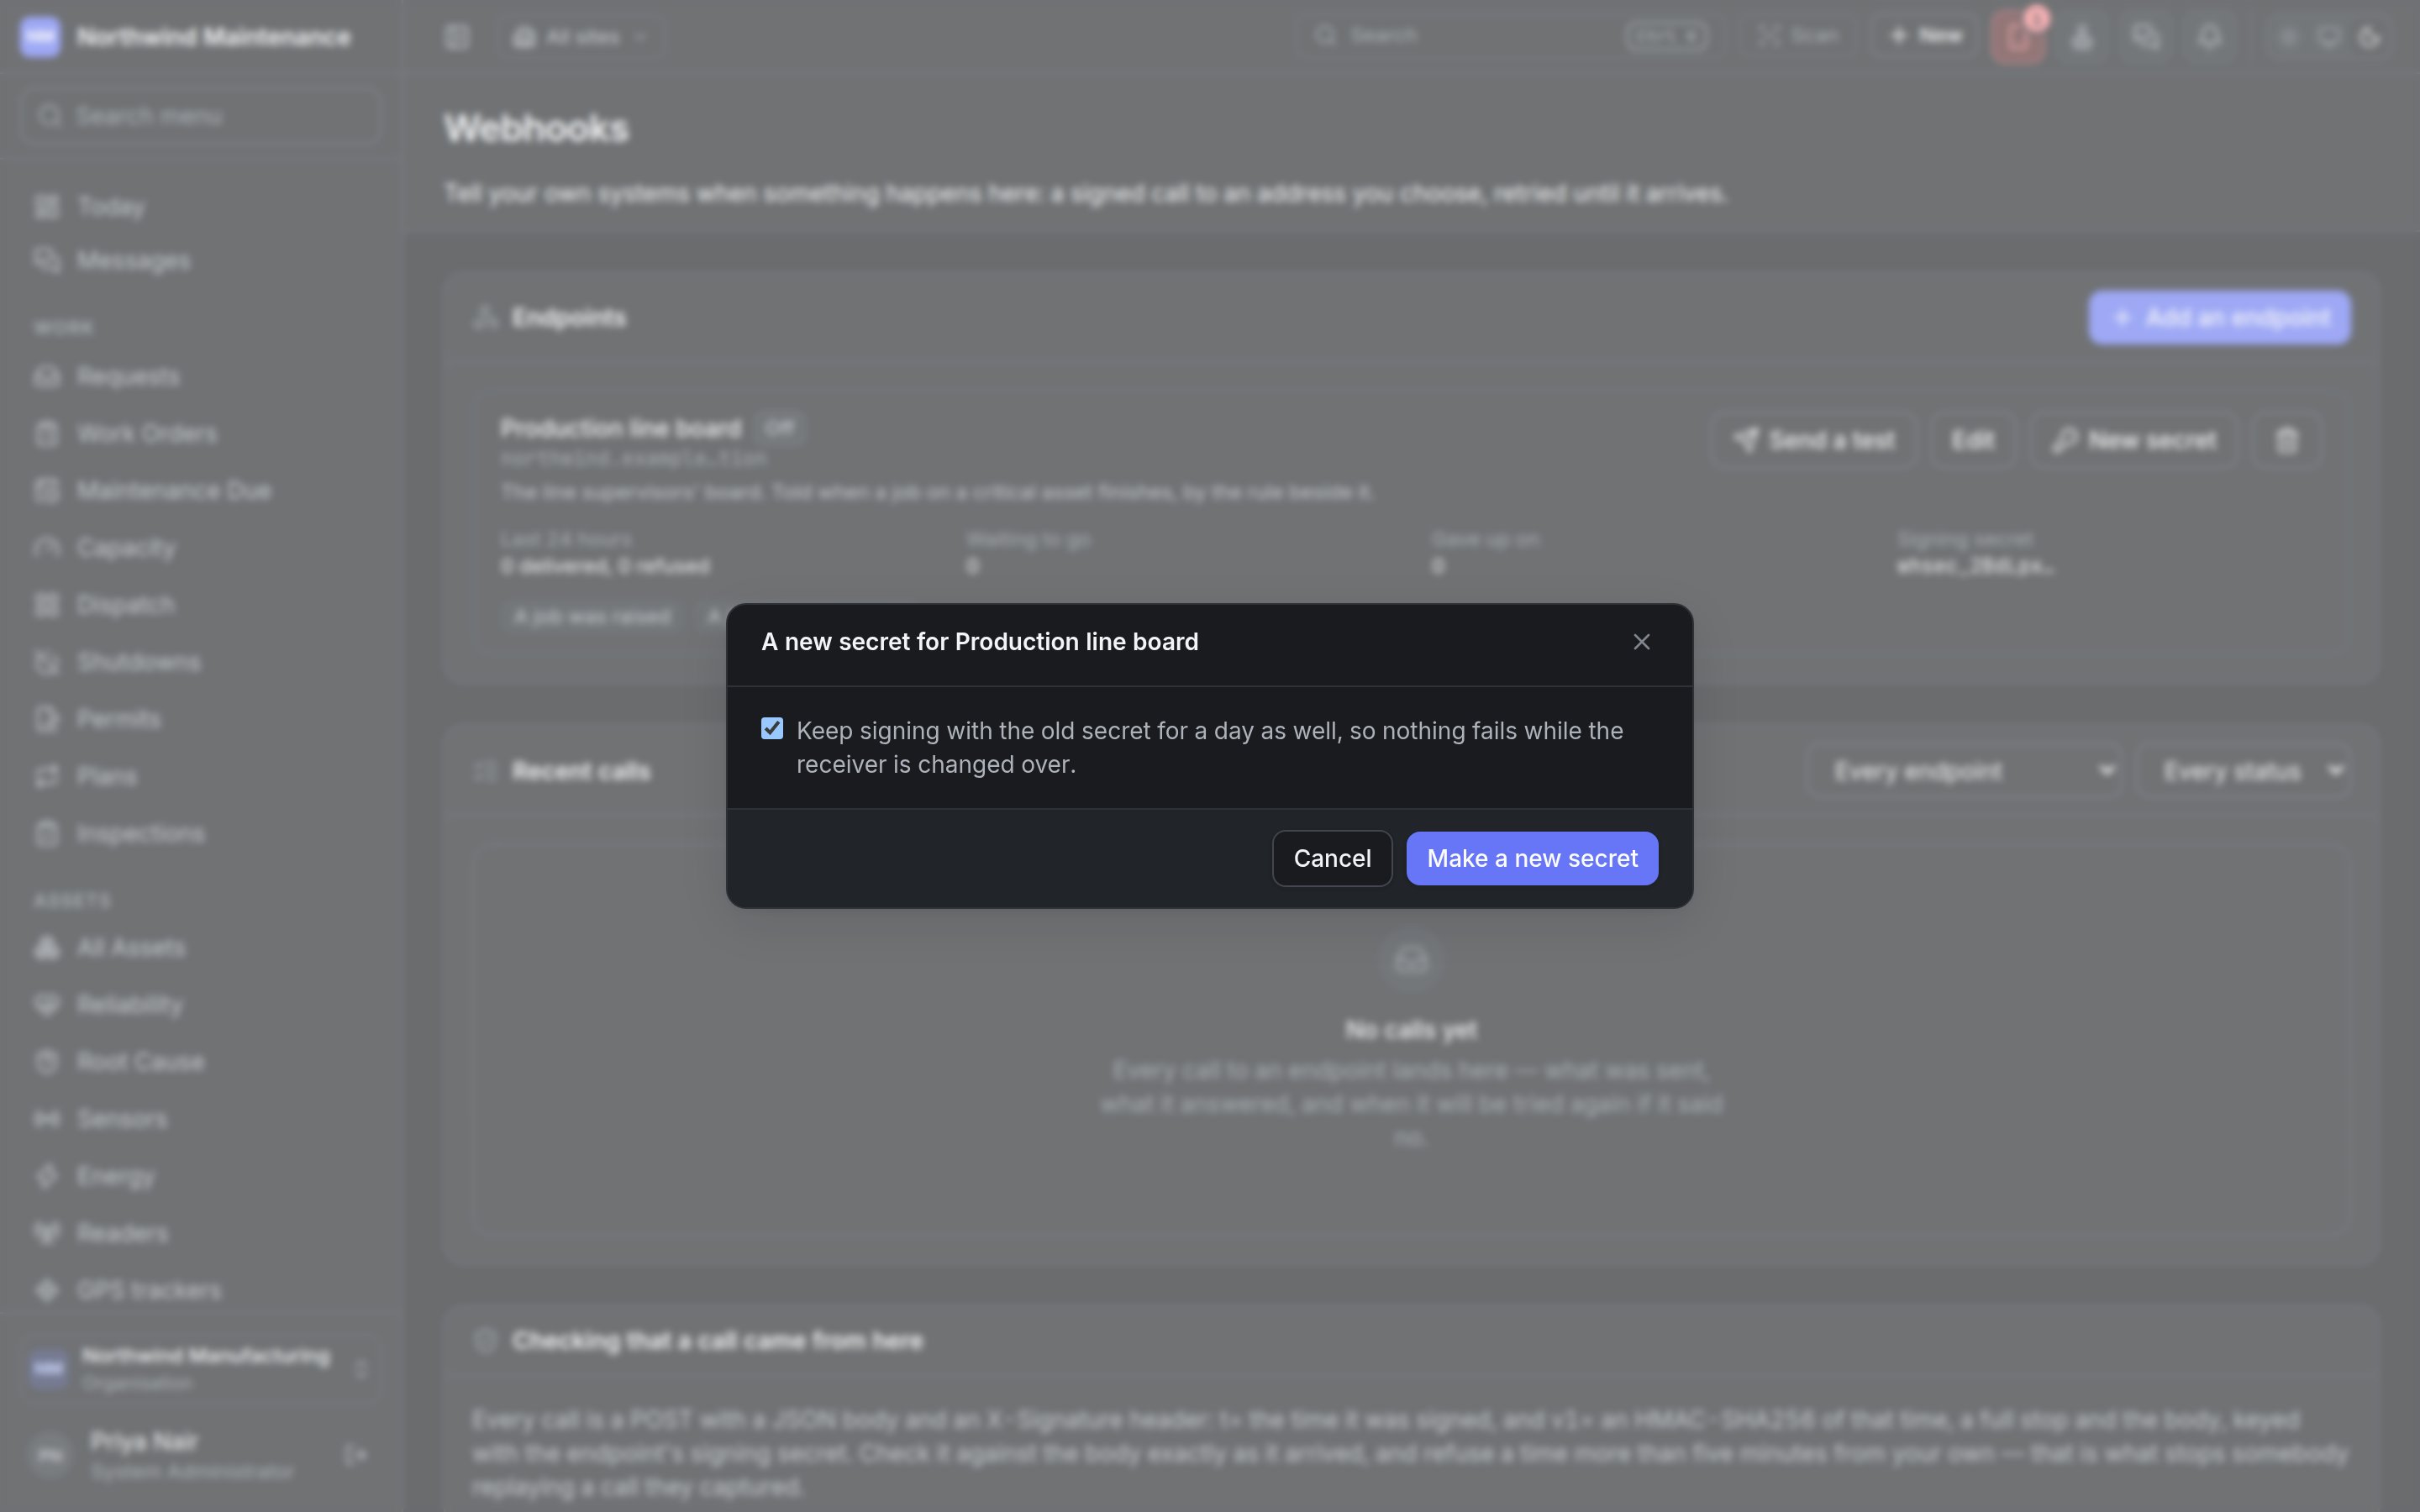Open Requests in the sidebar
2420x1512 pixels.
(x=200, y=377)
